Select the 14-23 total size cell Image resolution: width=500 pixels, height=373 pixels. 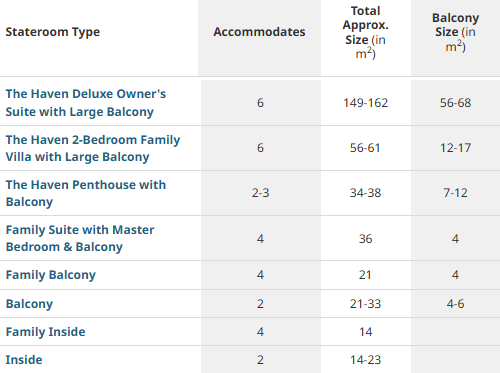click(x=365, y=360)
